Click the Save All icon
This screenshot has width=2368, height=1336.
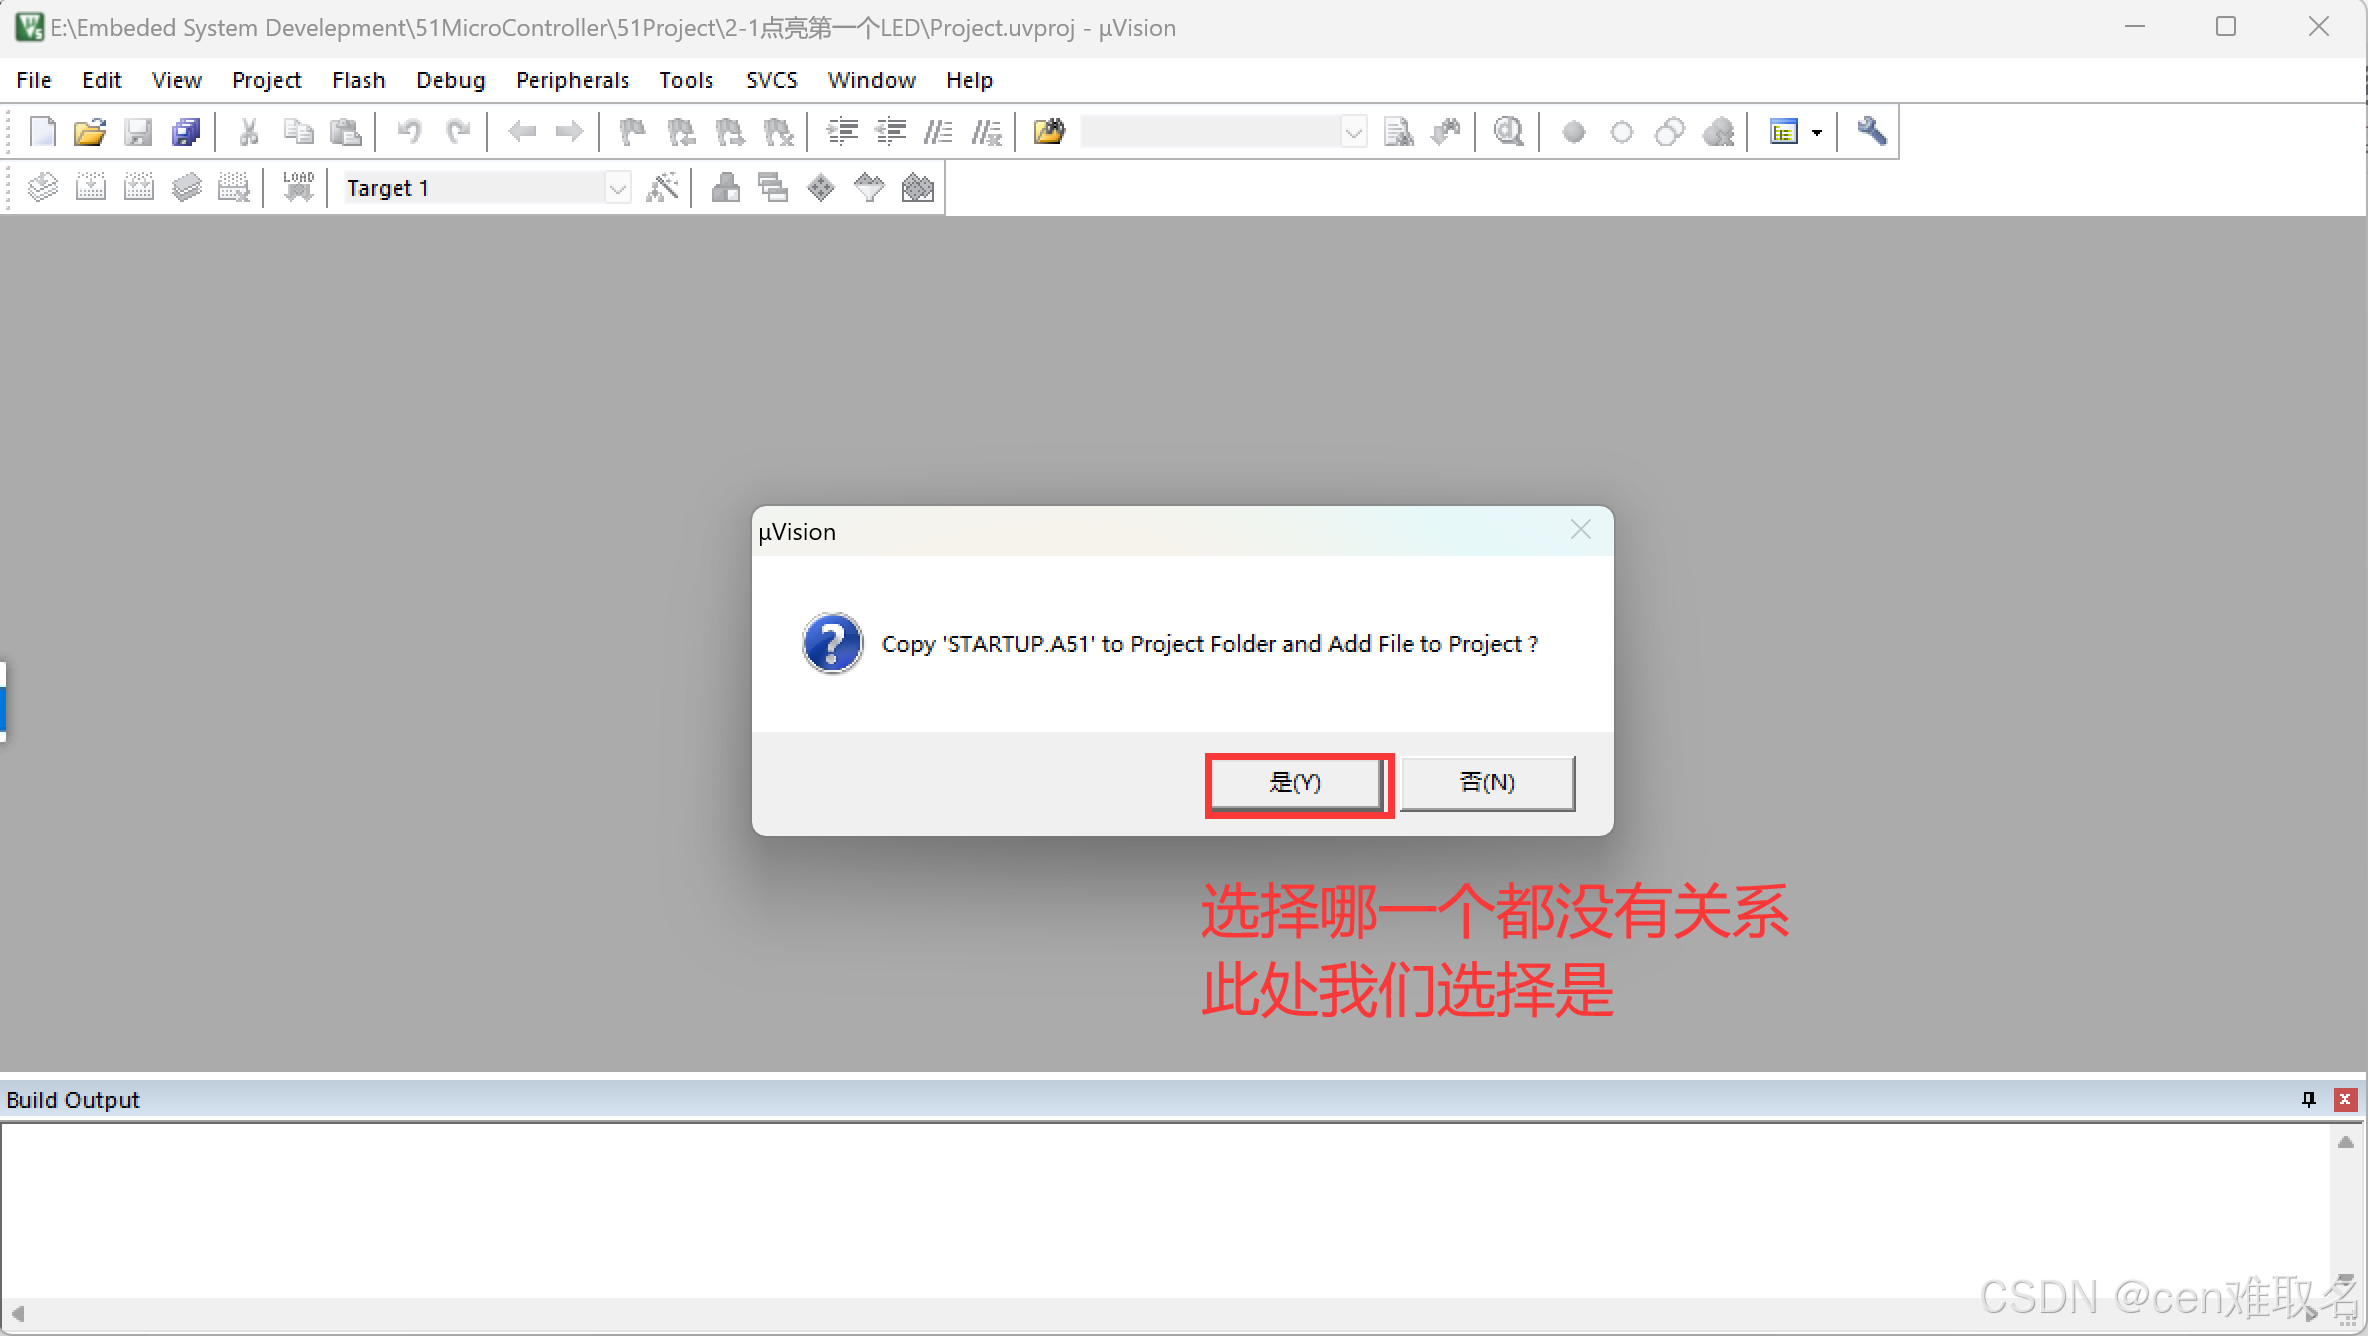click(x=186, y=132)
